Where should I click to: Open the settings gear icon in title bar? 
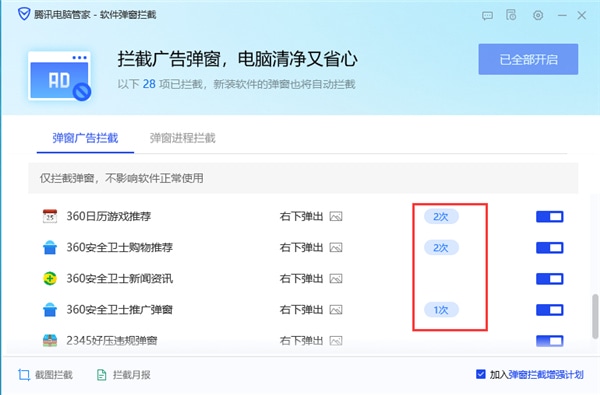click(x=538, y=15)
